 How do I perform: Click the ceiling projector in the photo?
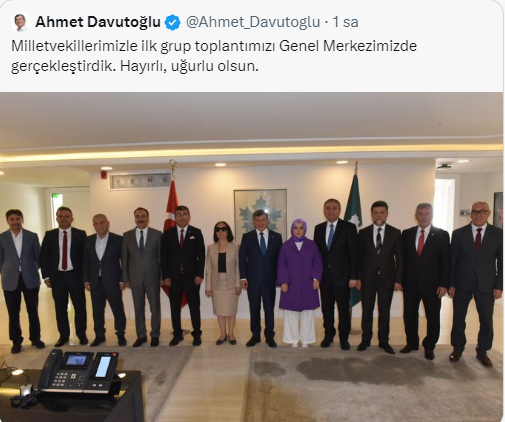444,166
